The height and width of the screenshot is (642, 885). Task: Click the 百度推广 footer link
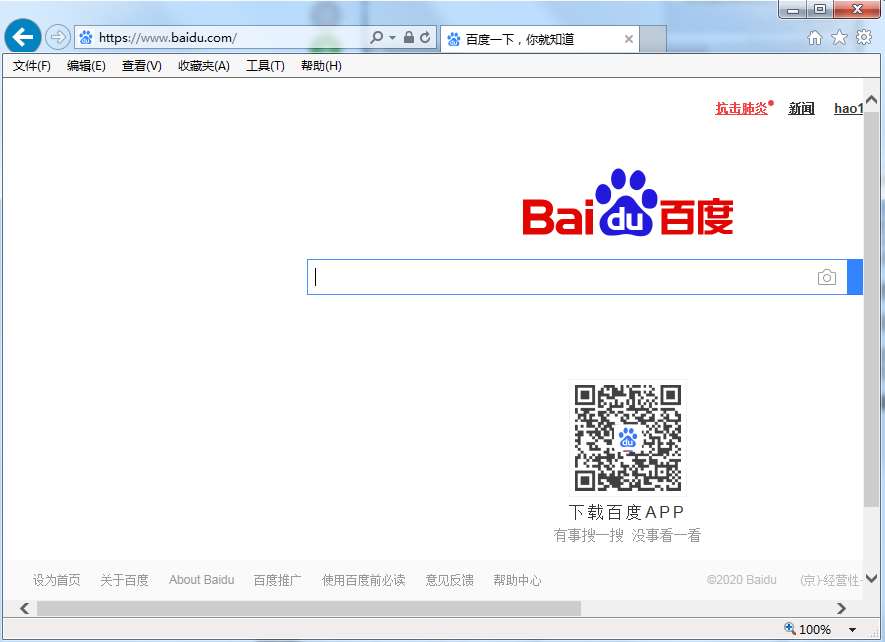277,580
